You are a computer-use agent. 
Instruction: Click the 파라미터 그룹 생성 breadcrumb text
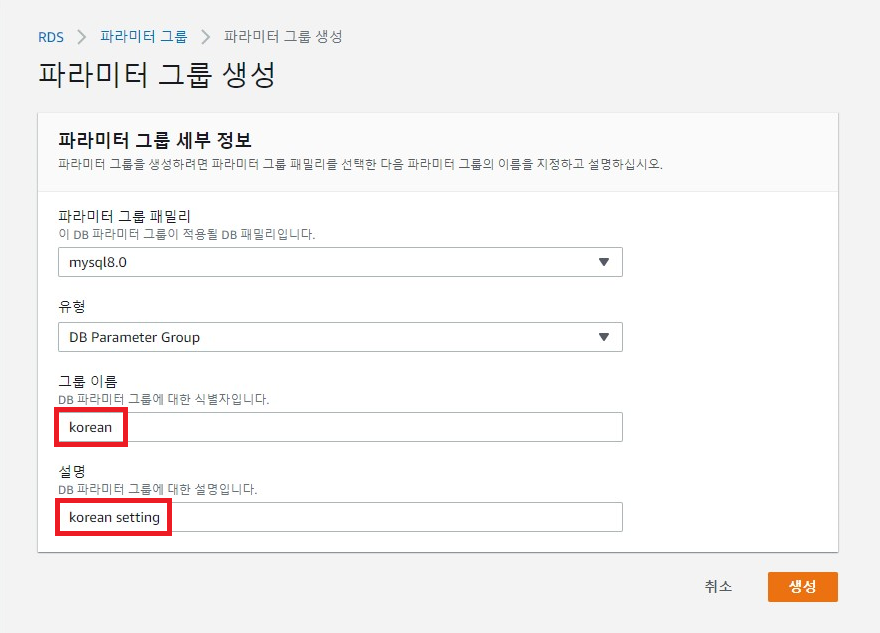283,36
